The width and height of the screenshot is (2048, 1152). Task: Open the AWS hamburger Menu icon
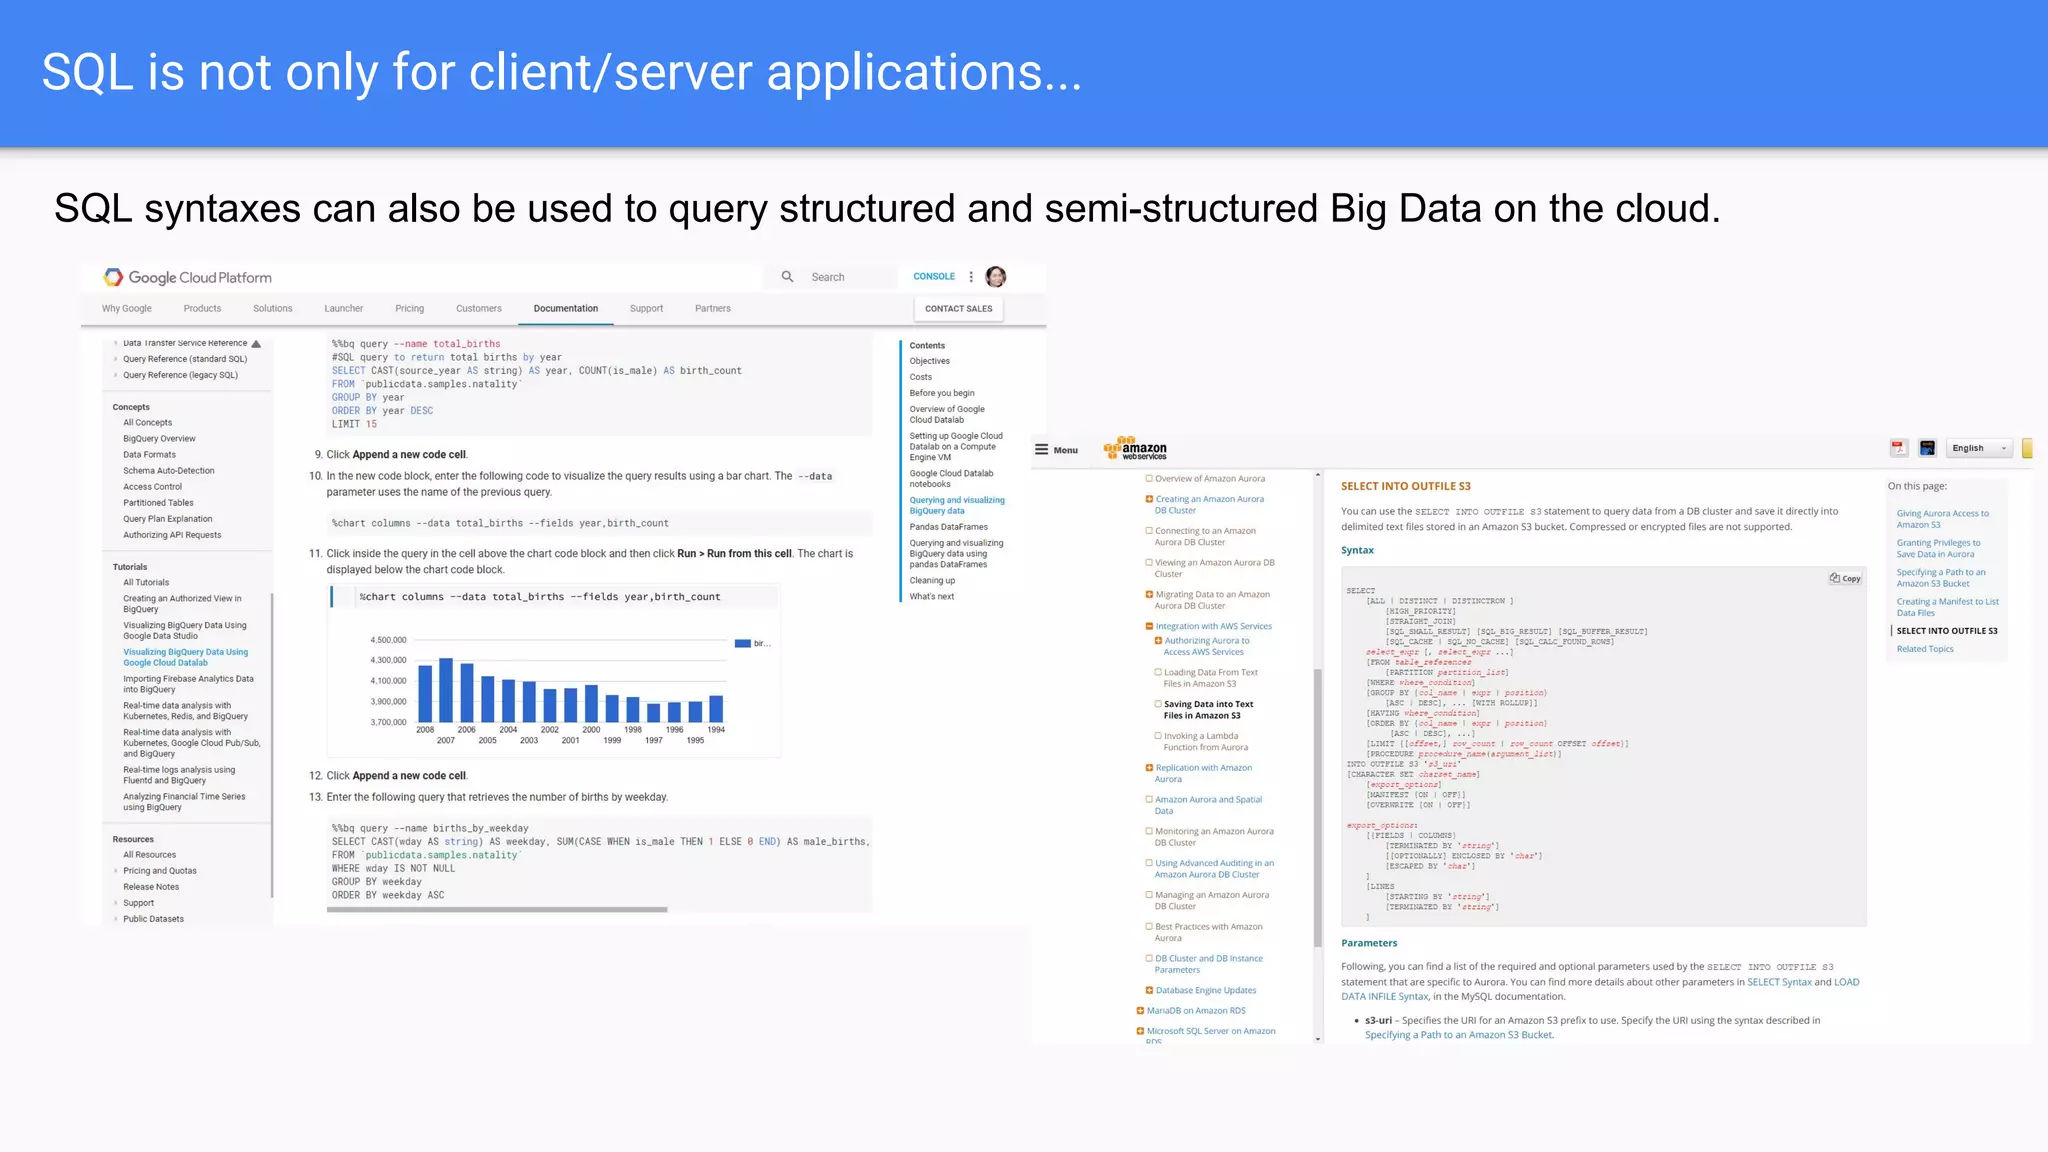tap(1041, 450)
